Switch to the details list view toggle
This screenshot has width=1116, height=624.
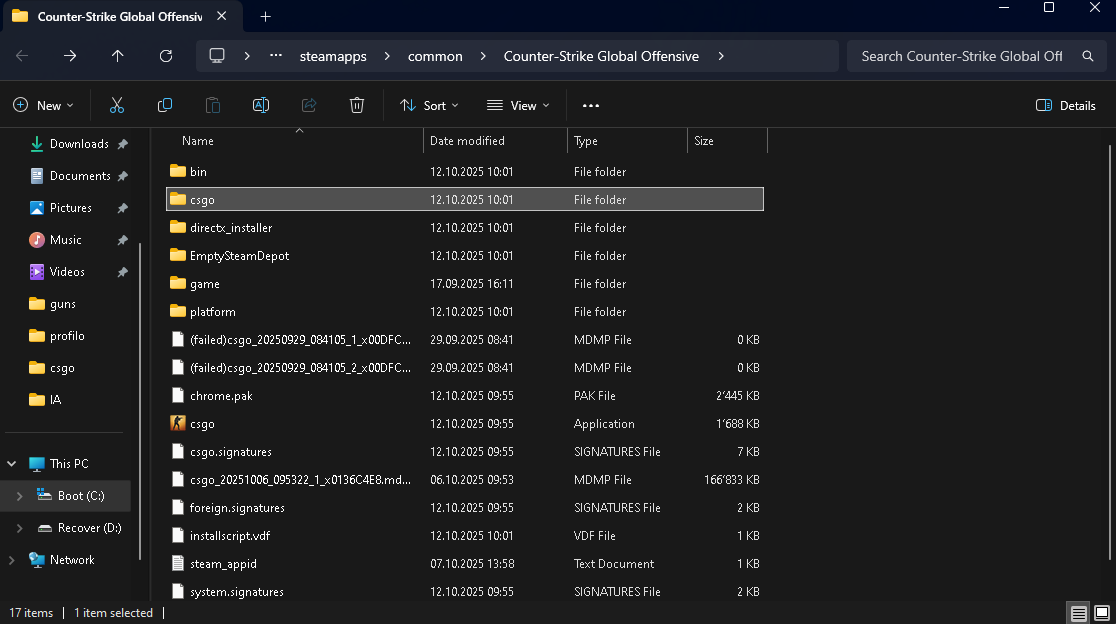[x=1079, y=613]
